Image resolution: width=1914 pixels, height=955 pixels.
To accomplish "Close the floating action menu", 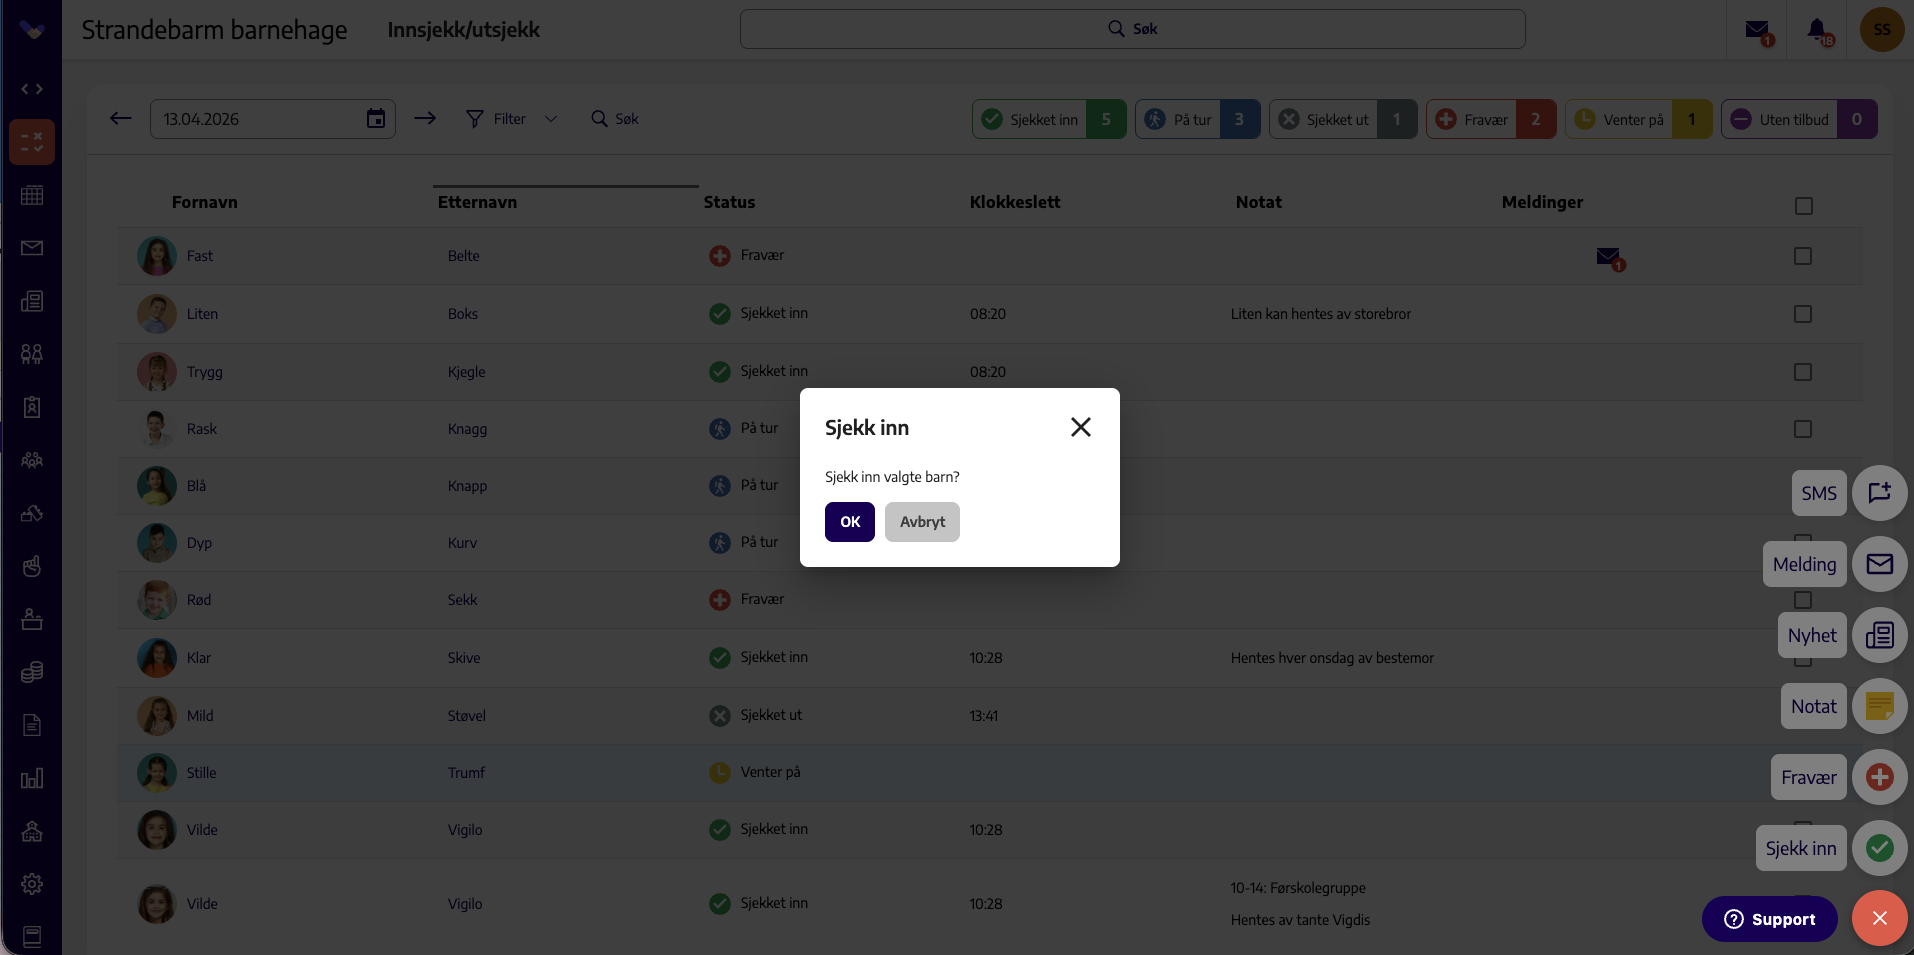I will (x=1879, y=918).
